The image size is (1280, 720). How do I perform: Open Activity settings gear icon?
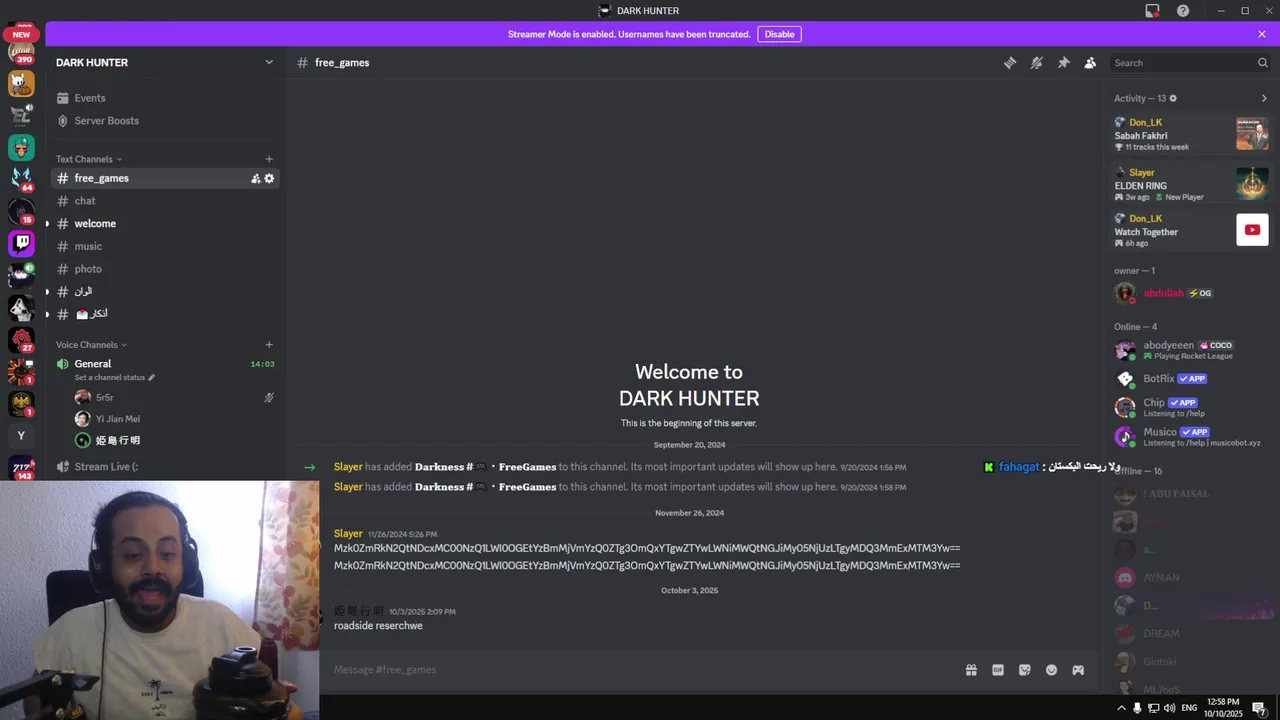(x=1173, y=98)
